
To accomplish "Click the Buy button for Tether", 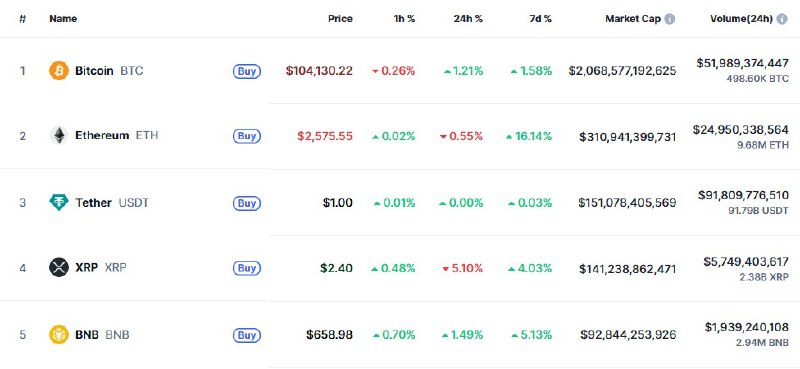I will pyautogui.click(x=247, y=203).
